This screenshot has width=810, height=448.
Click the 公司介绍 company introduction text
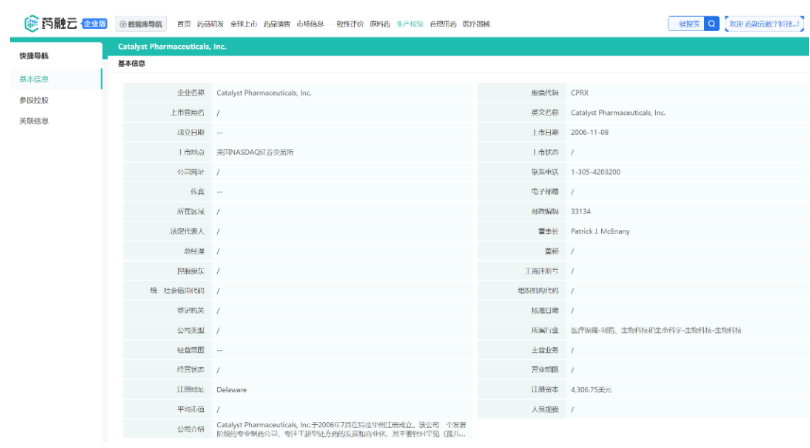pyautogui.click(x=341, y=429)
